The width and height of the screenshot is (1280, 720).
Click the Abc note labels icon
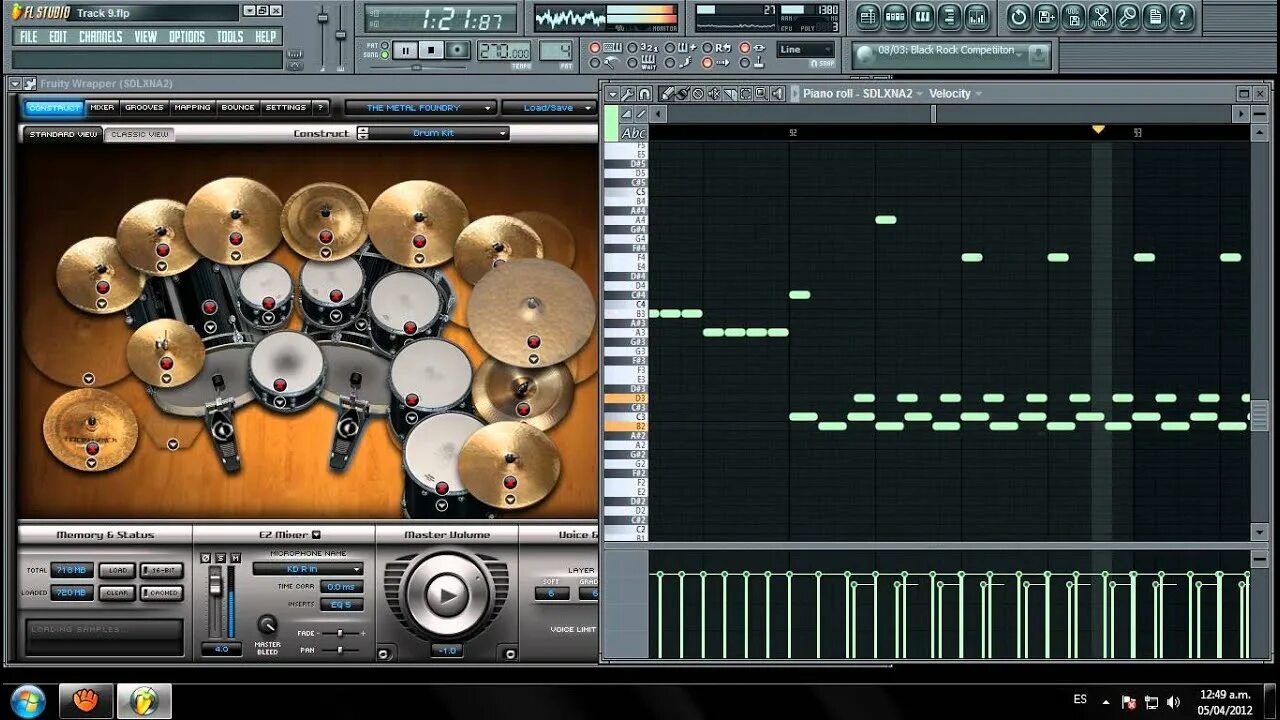pyautogui.click(x=633, y=133)
